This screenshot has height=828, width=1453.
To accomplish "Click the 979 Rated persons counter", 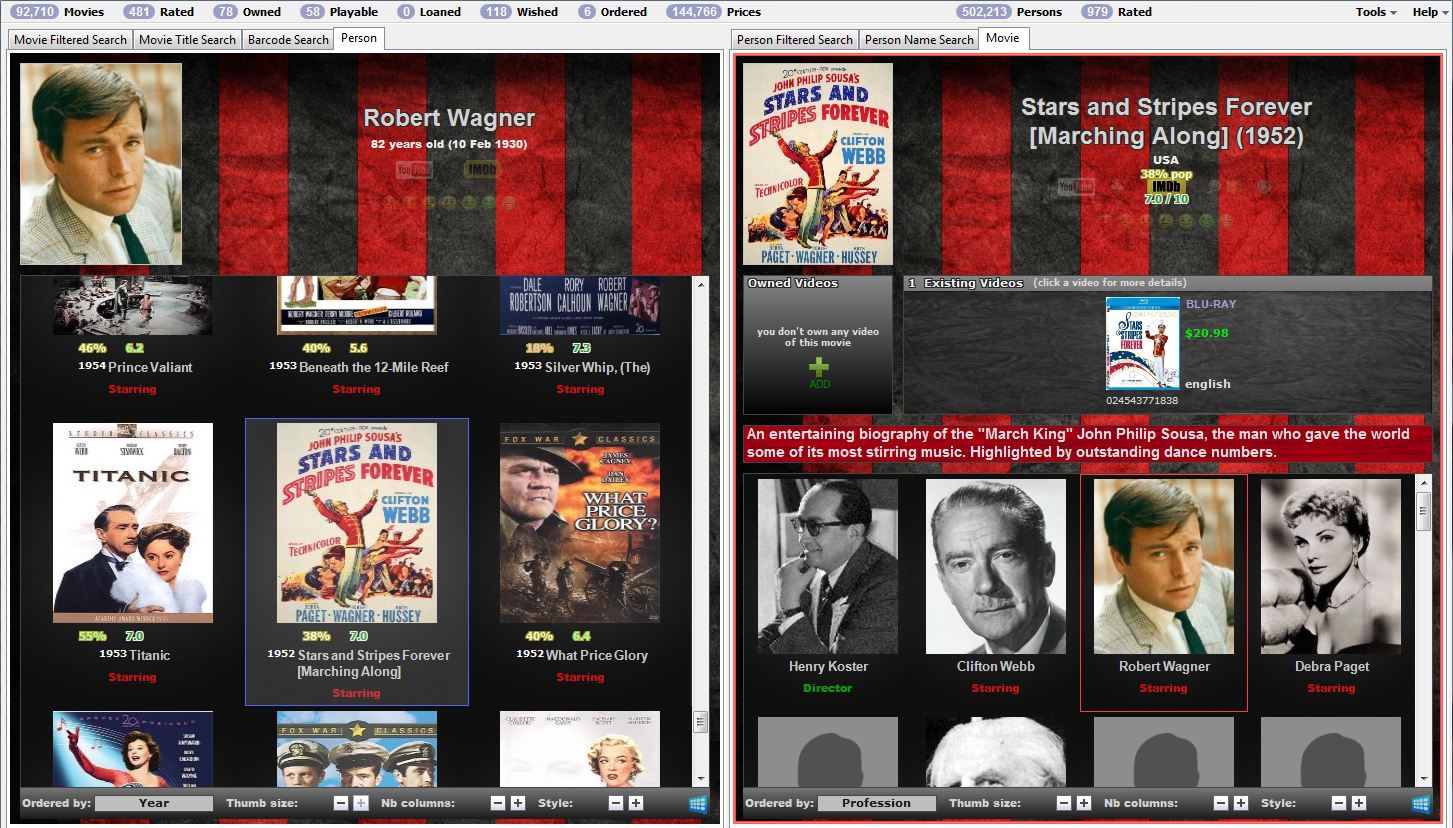I will pyautogui.click(x=1117, y=12).
